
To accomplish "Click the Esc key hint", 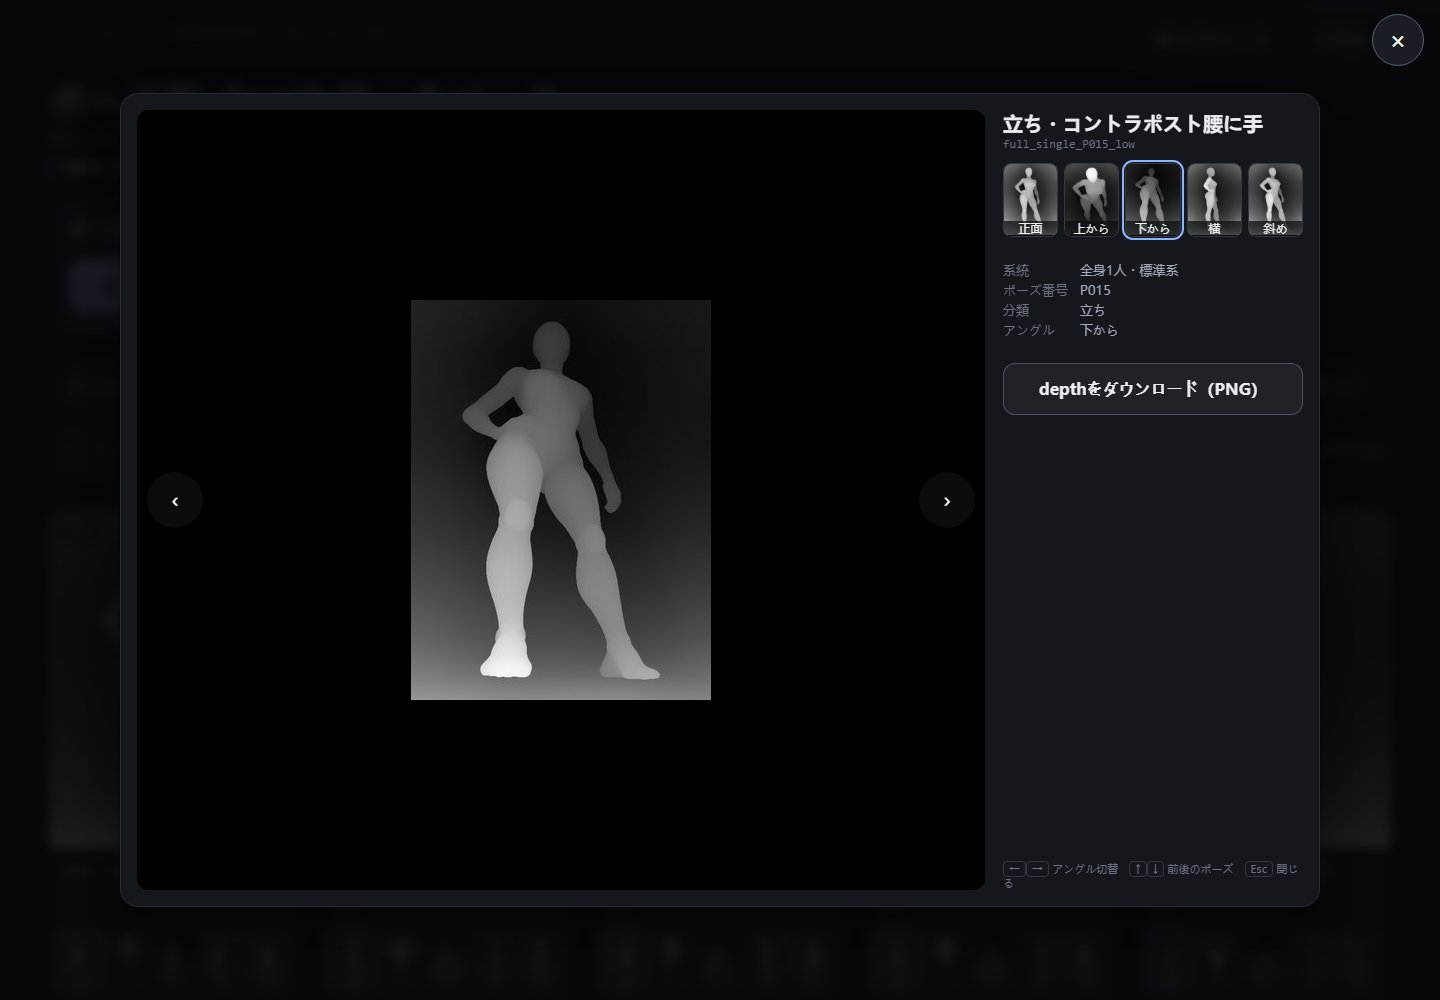I will 1259,869.
